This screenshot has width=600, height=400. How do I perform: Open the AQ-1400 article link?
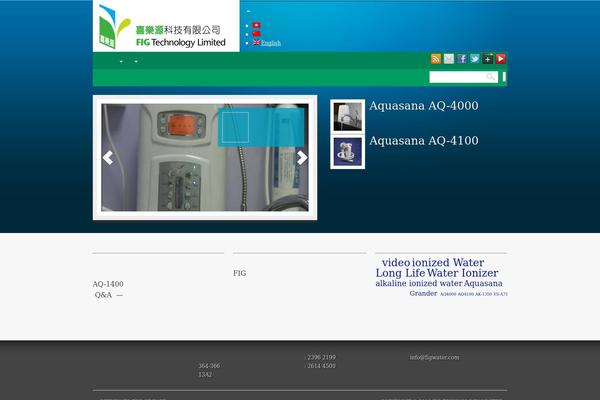[108, 284]
